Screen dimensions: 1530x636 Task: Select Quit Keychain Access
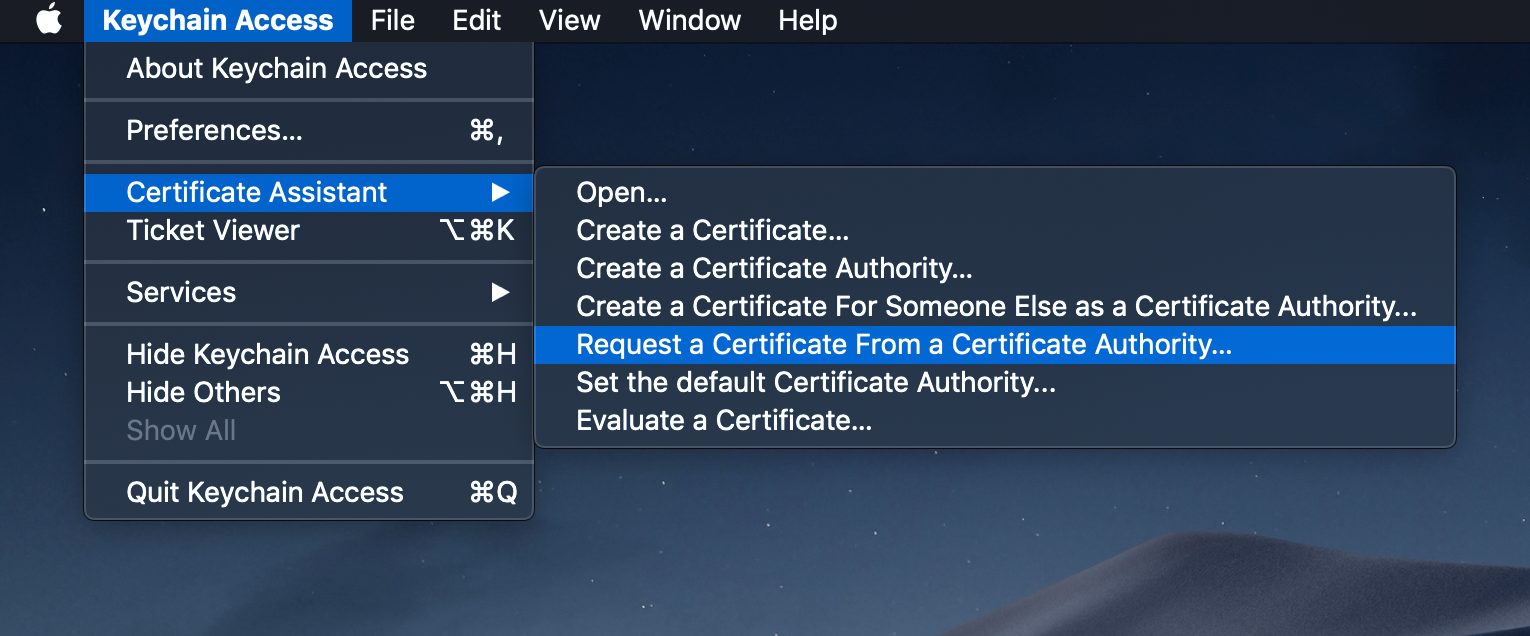(309, 493)
